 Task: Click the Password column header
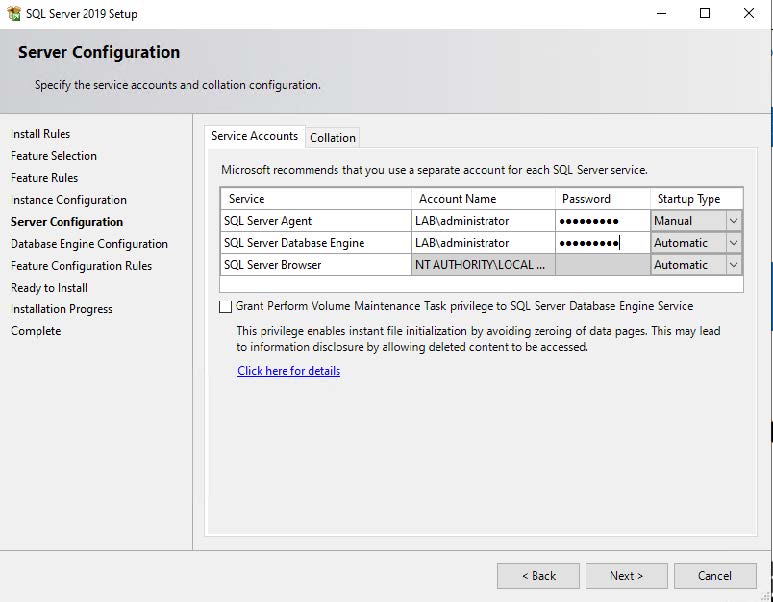click(x=602, y=199)
